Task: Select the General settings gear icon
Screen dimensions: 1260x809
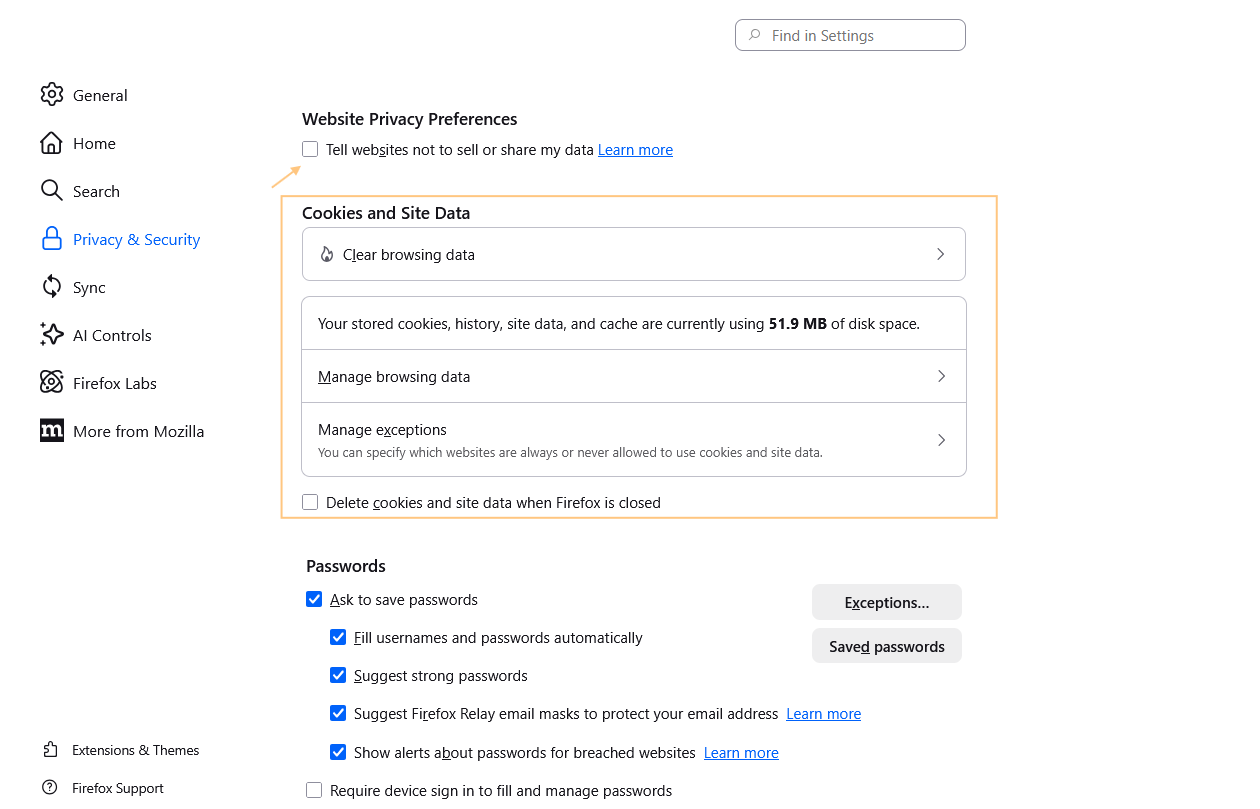Action: pos(52,94)
